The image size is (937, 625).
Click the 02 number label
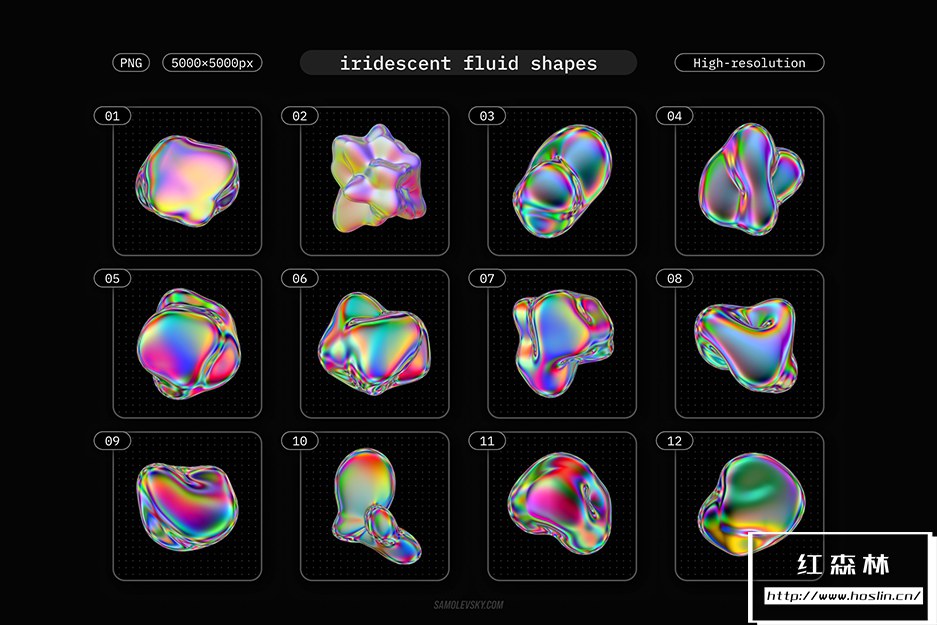click(299, 116)
